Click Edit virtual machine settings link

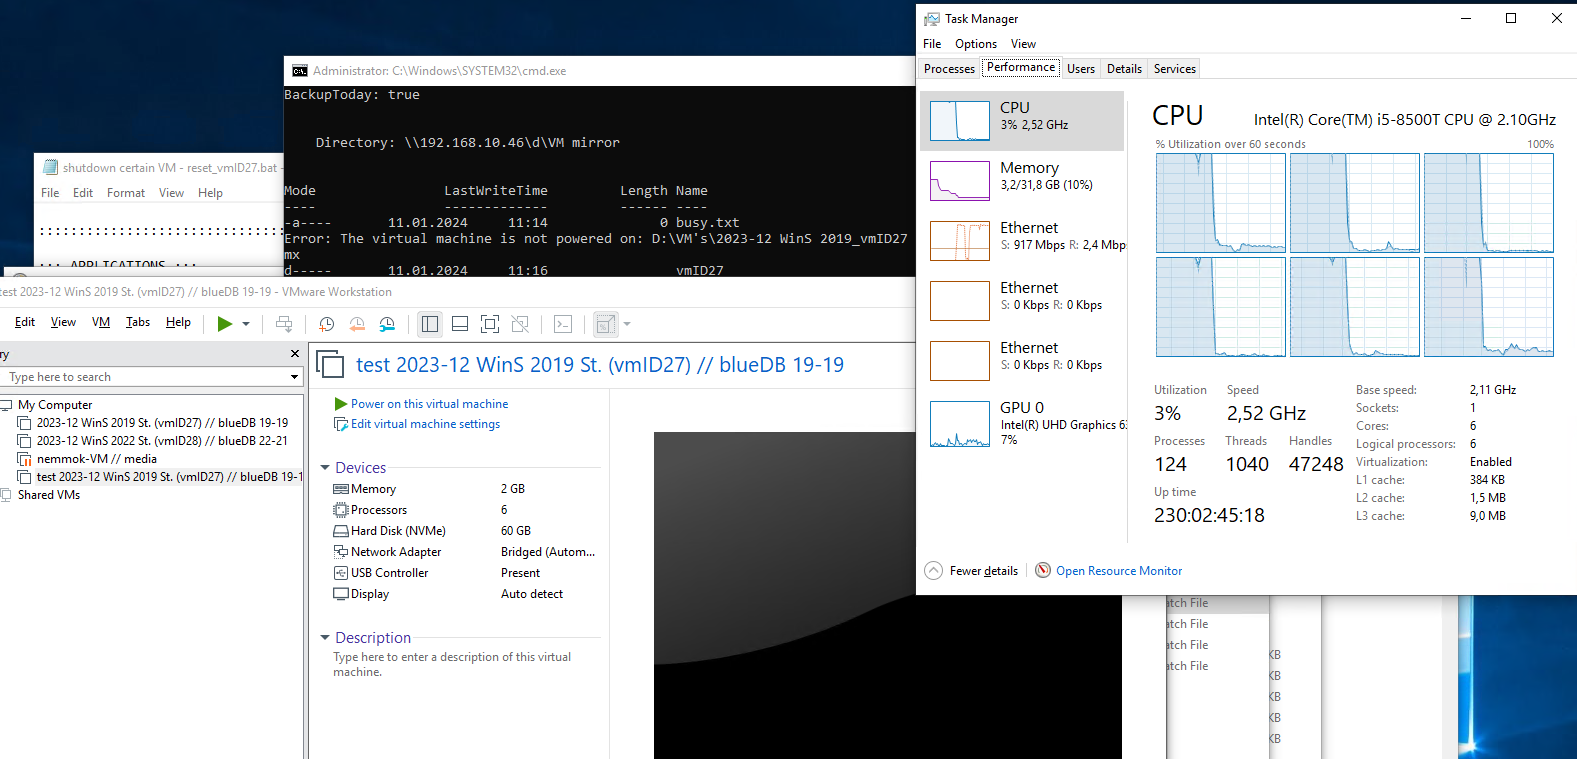(x=425, y=424)
